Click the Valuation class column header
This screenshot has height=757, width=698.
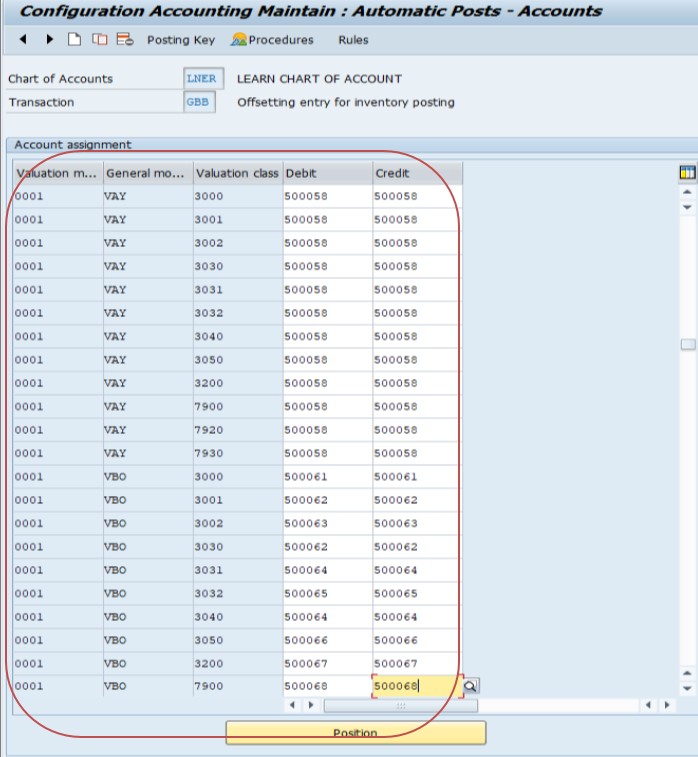(x=238, y=173)
